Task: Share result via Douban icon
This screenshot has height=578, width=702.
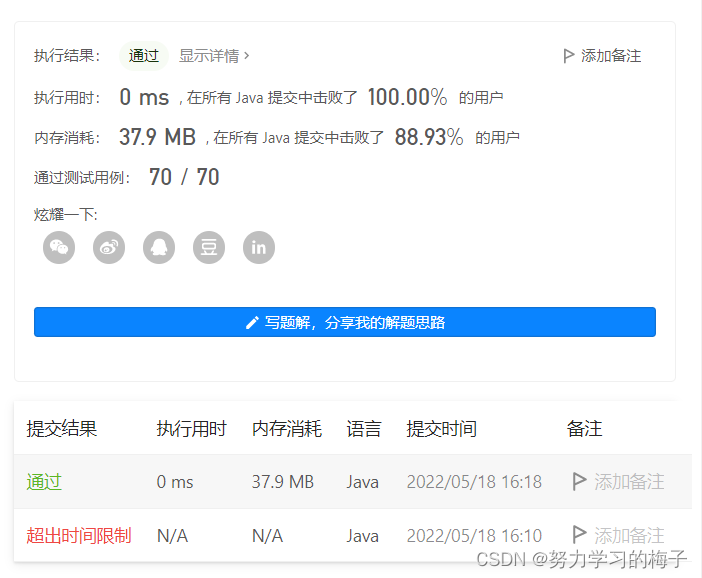Action: coord(209,248)
